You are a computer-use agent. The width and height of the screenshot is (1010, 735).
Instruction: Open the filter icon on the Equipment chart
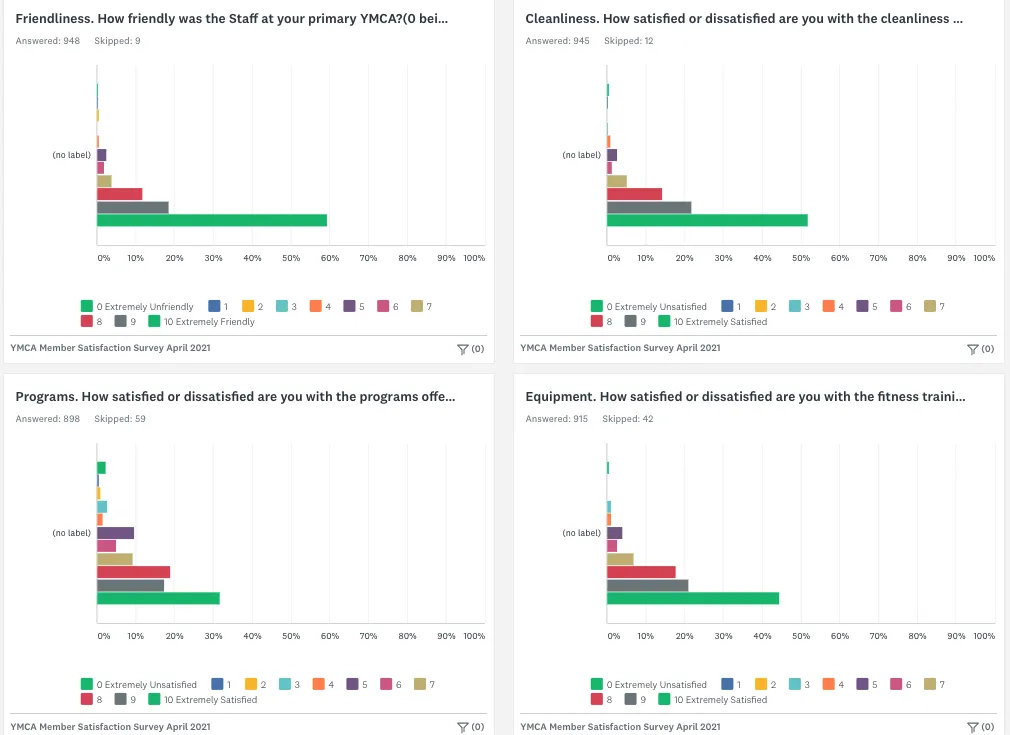tap(973, 727)
